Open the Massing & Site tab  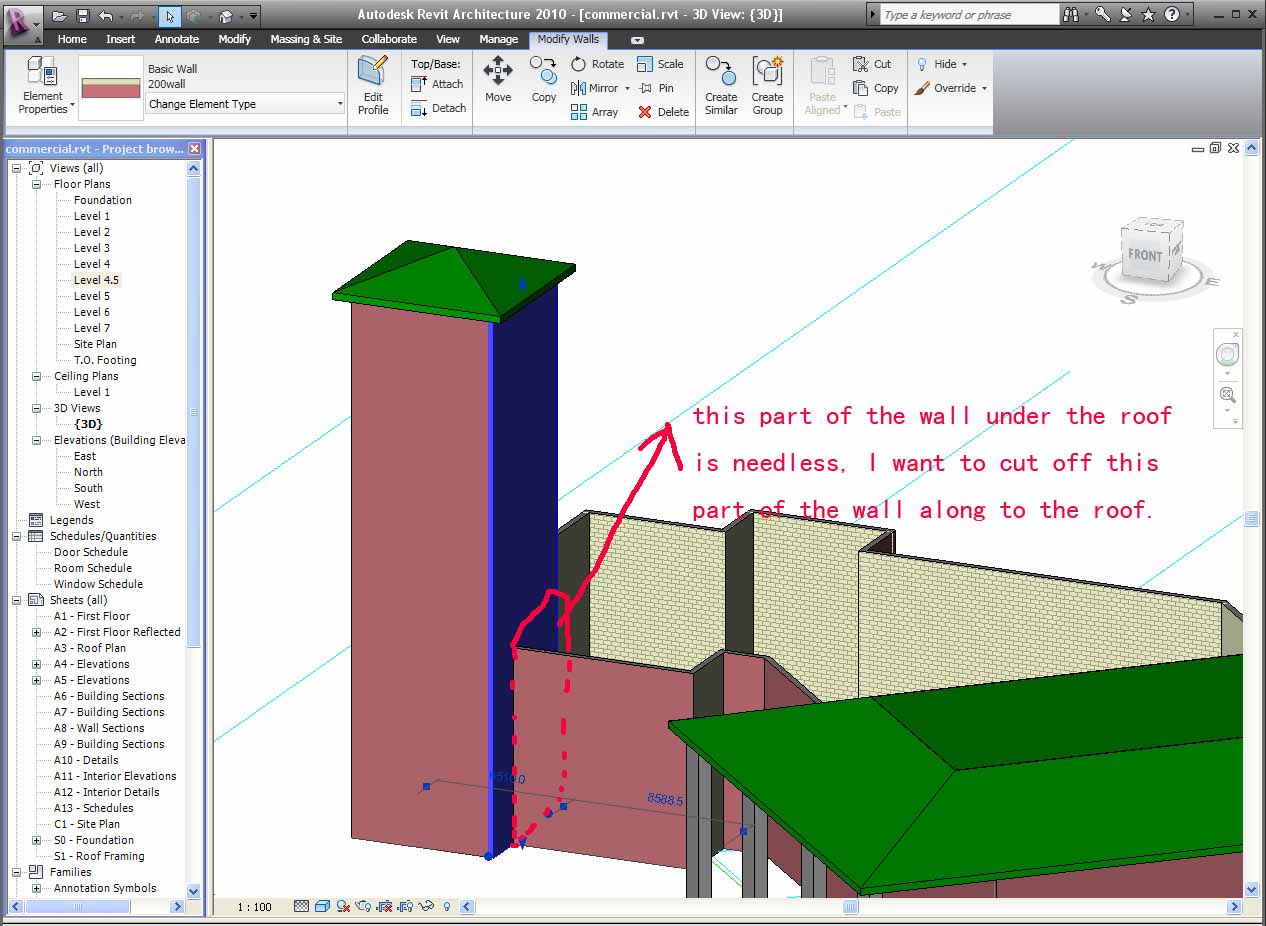pos(306,39)
